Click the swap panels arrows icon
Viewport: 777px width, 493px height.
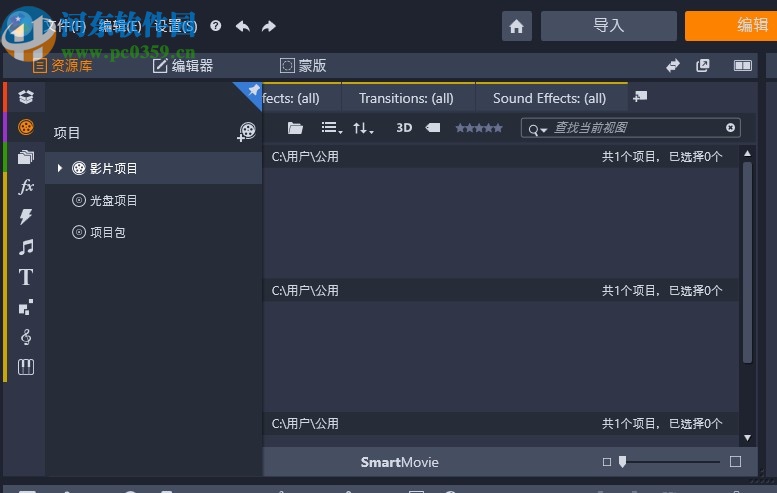pos(672,65)
